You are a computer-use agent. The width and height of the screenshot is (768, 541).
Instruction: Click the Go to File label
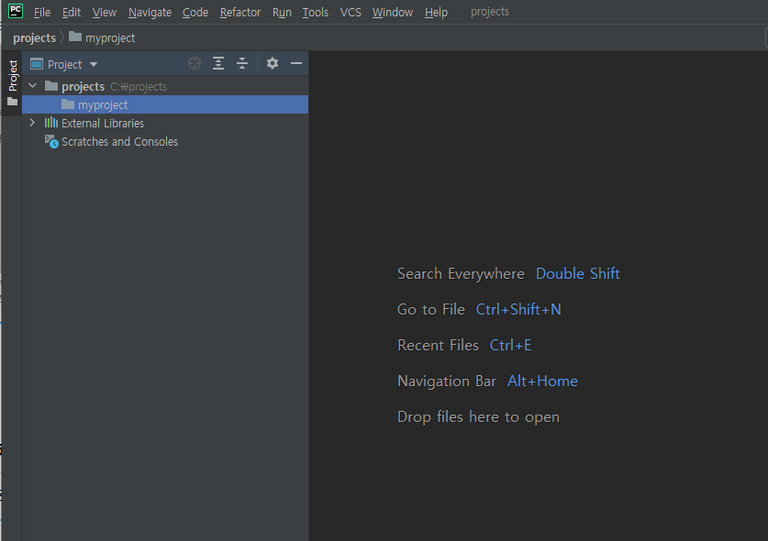431,309
